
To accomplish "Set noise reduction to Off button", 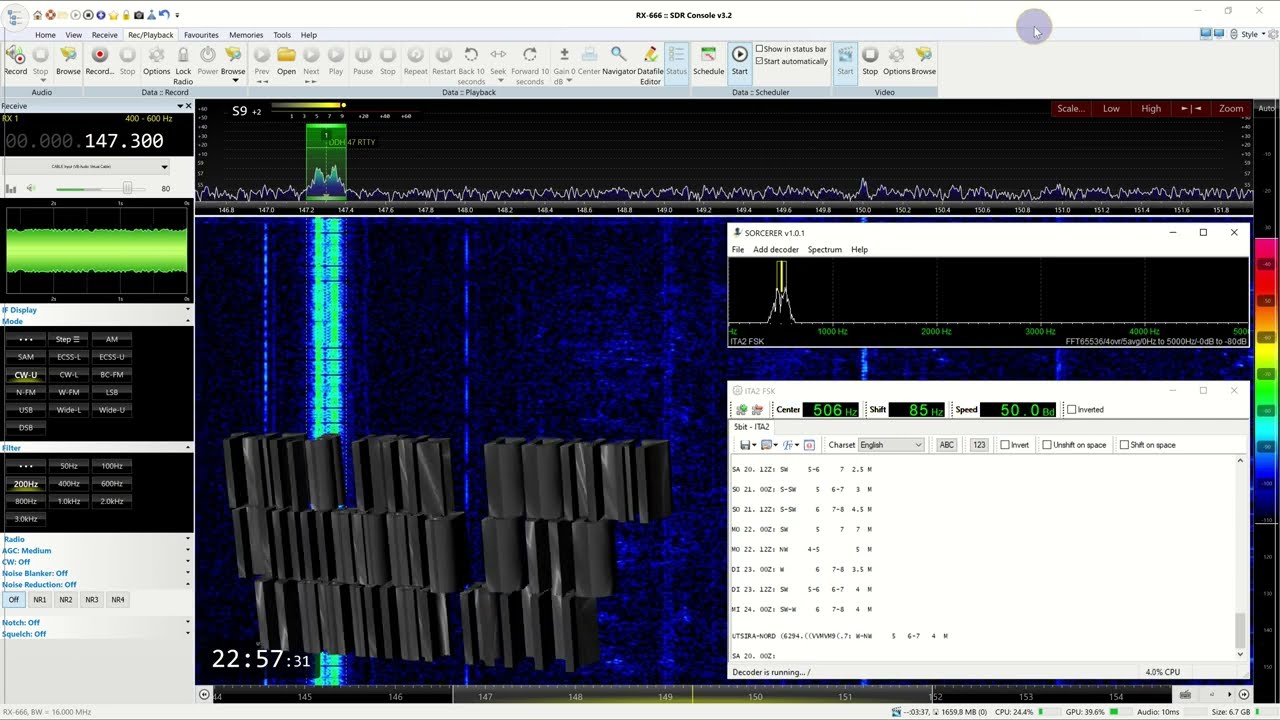I will pyautogui.click(x=13, y=600).
